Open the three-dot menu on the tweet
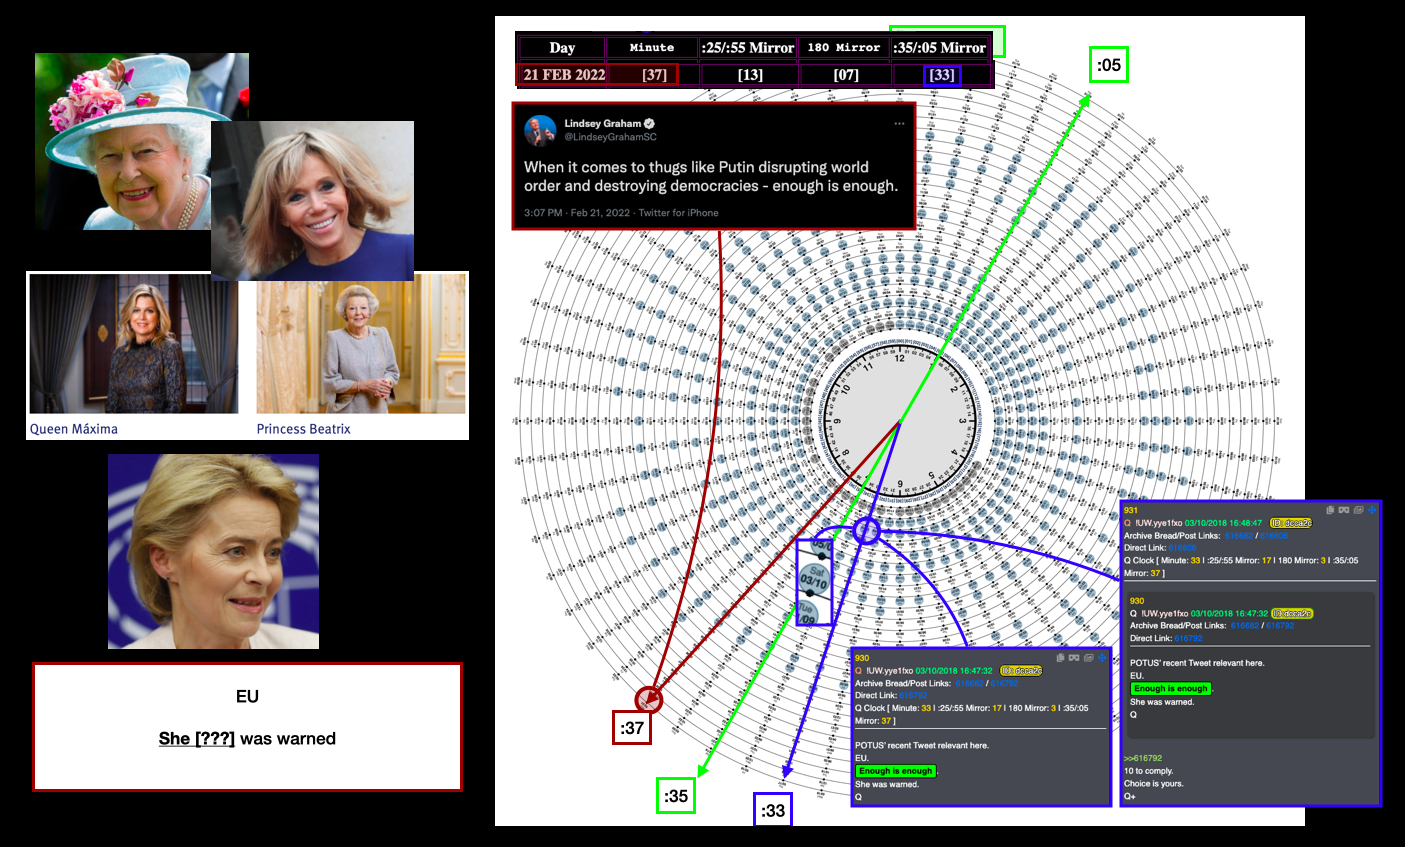This screenshot has height=847, width=1405. click(x=899, y=124)
